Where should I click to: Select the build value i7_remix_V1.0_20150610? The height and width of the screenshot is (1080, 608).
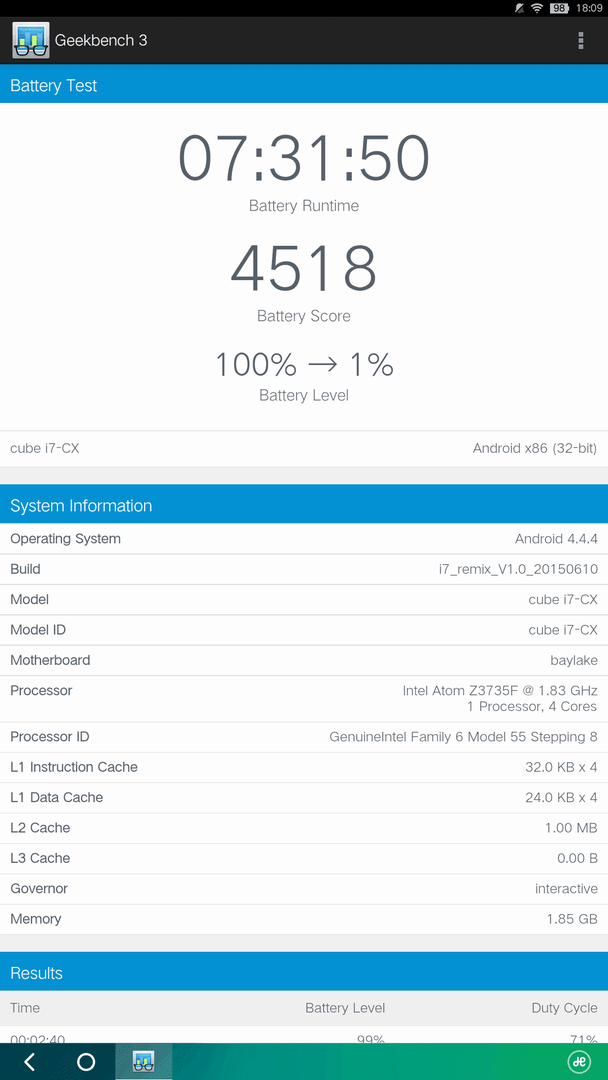click(518, 570)
